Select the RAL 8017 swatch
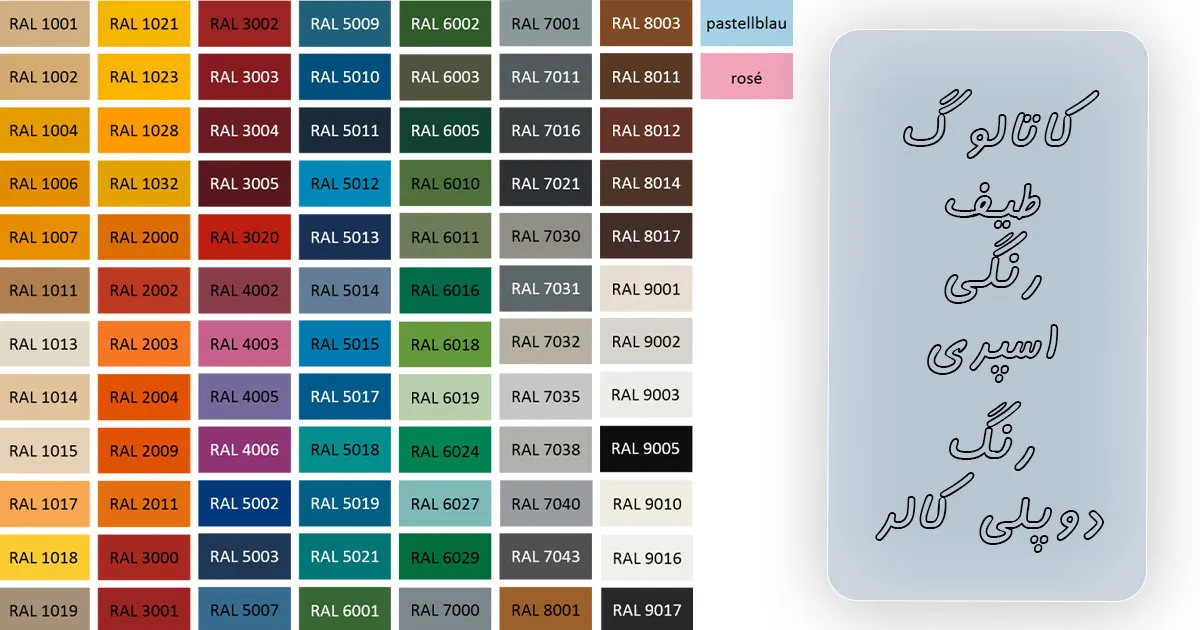Image resolution: width=1200 pixels, height=630 pixels. point(646,237)
